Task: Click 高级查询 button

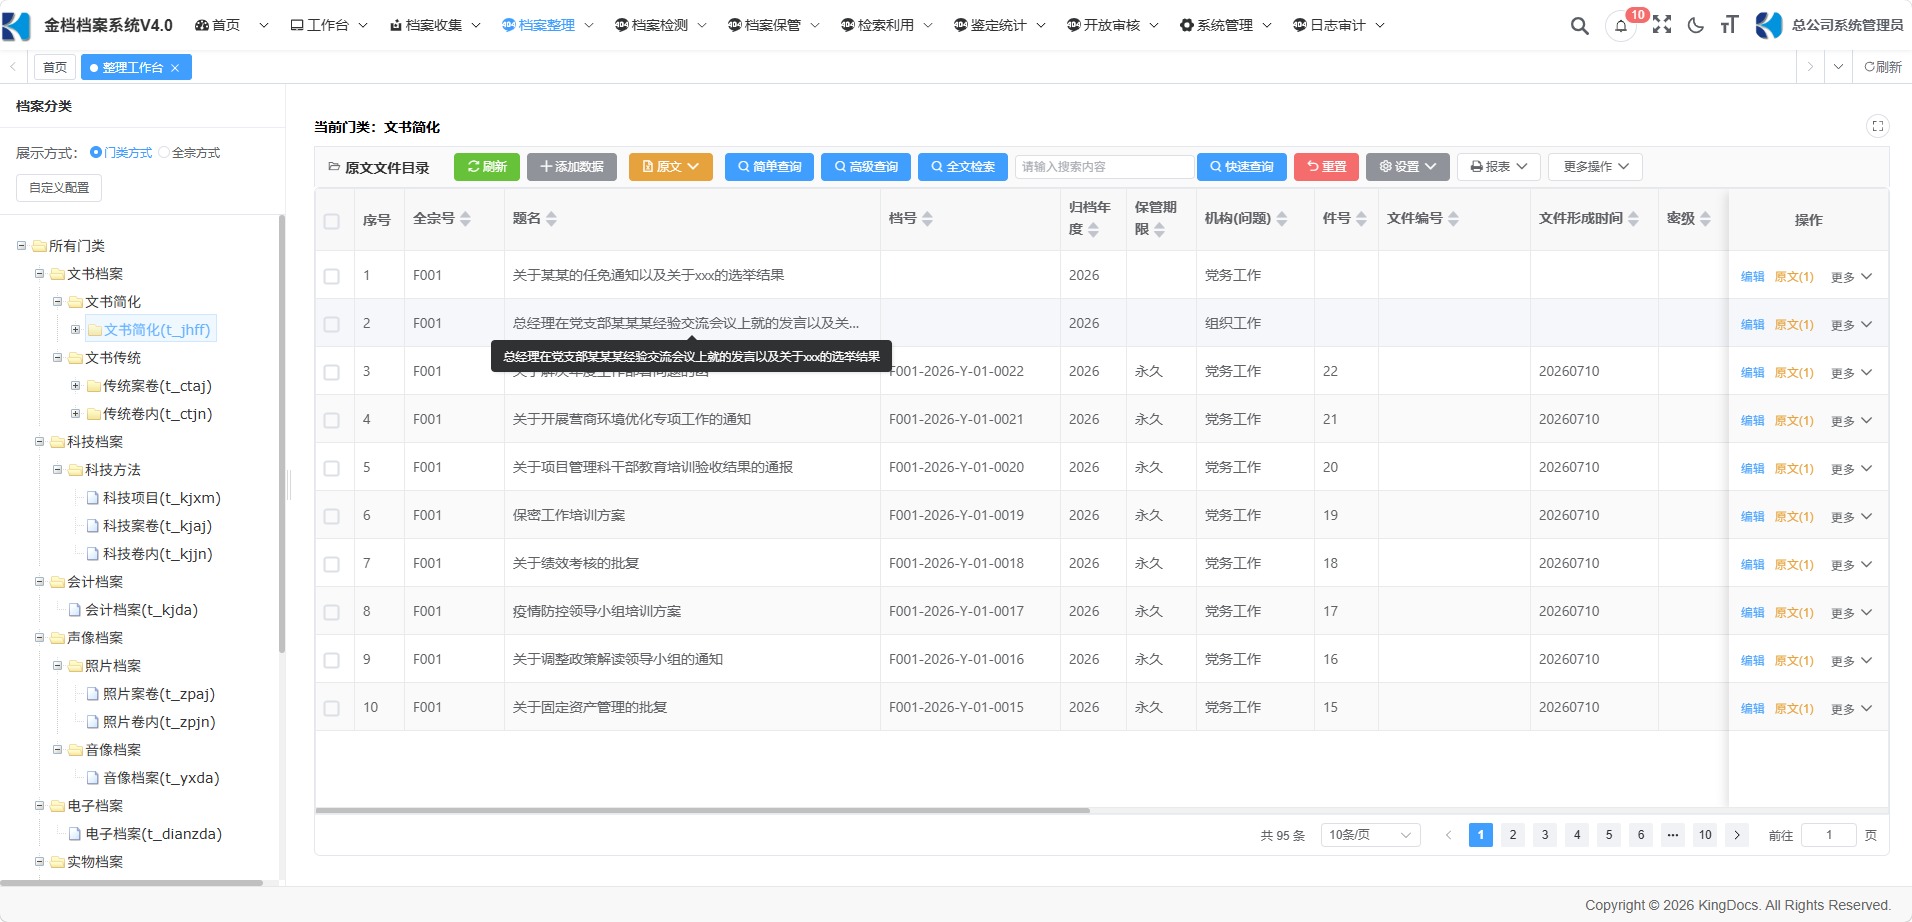Action: coord(866,167)
